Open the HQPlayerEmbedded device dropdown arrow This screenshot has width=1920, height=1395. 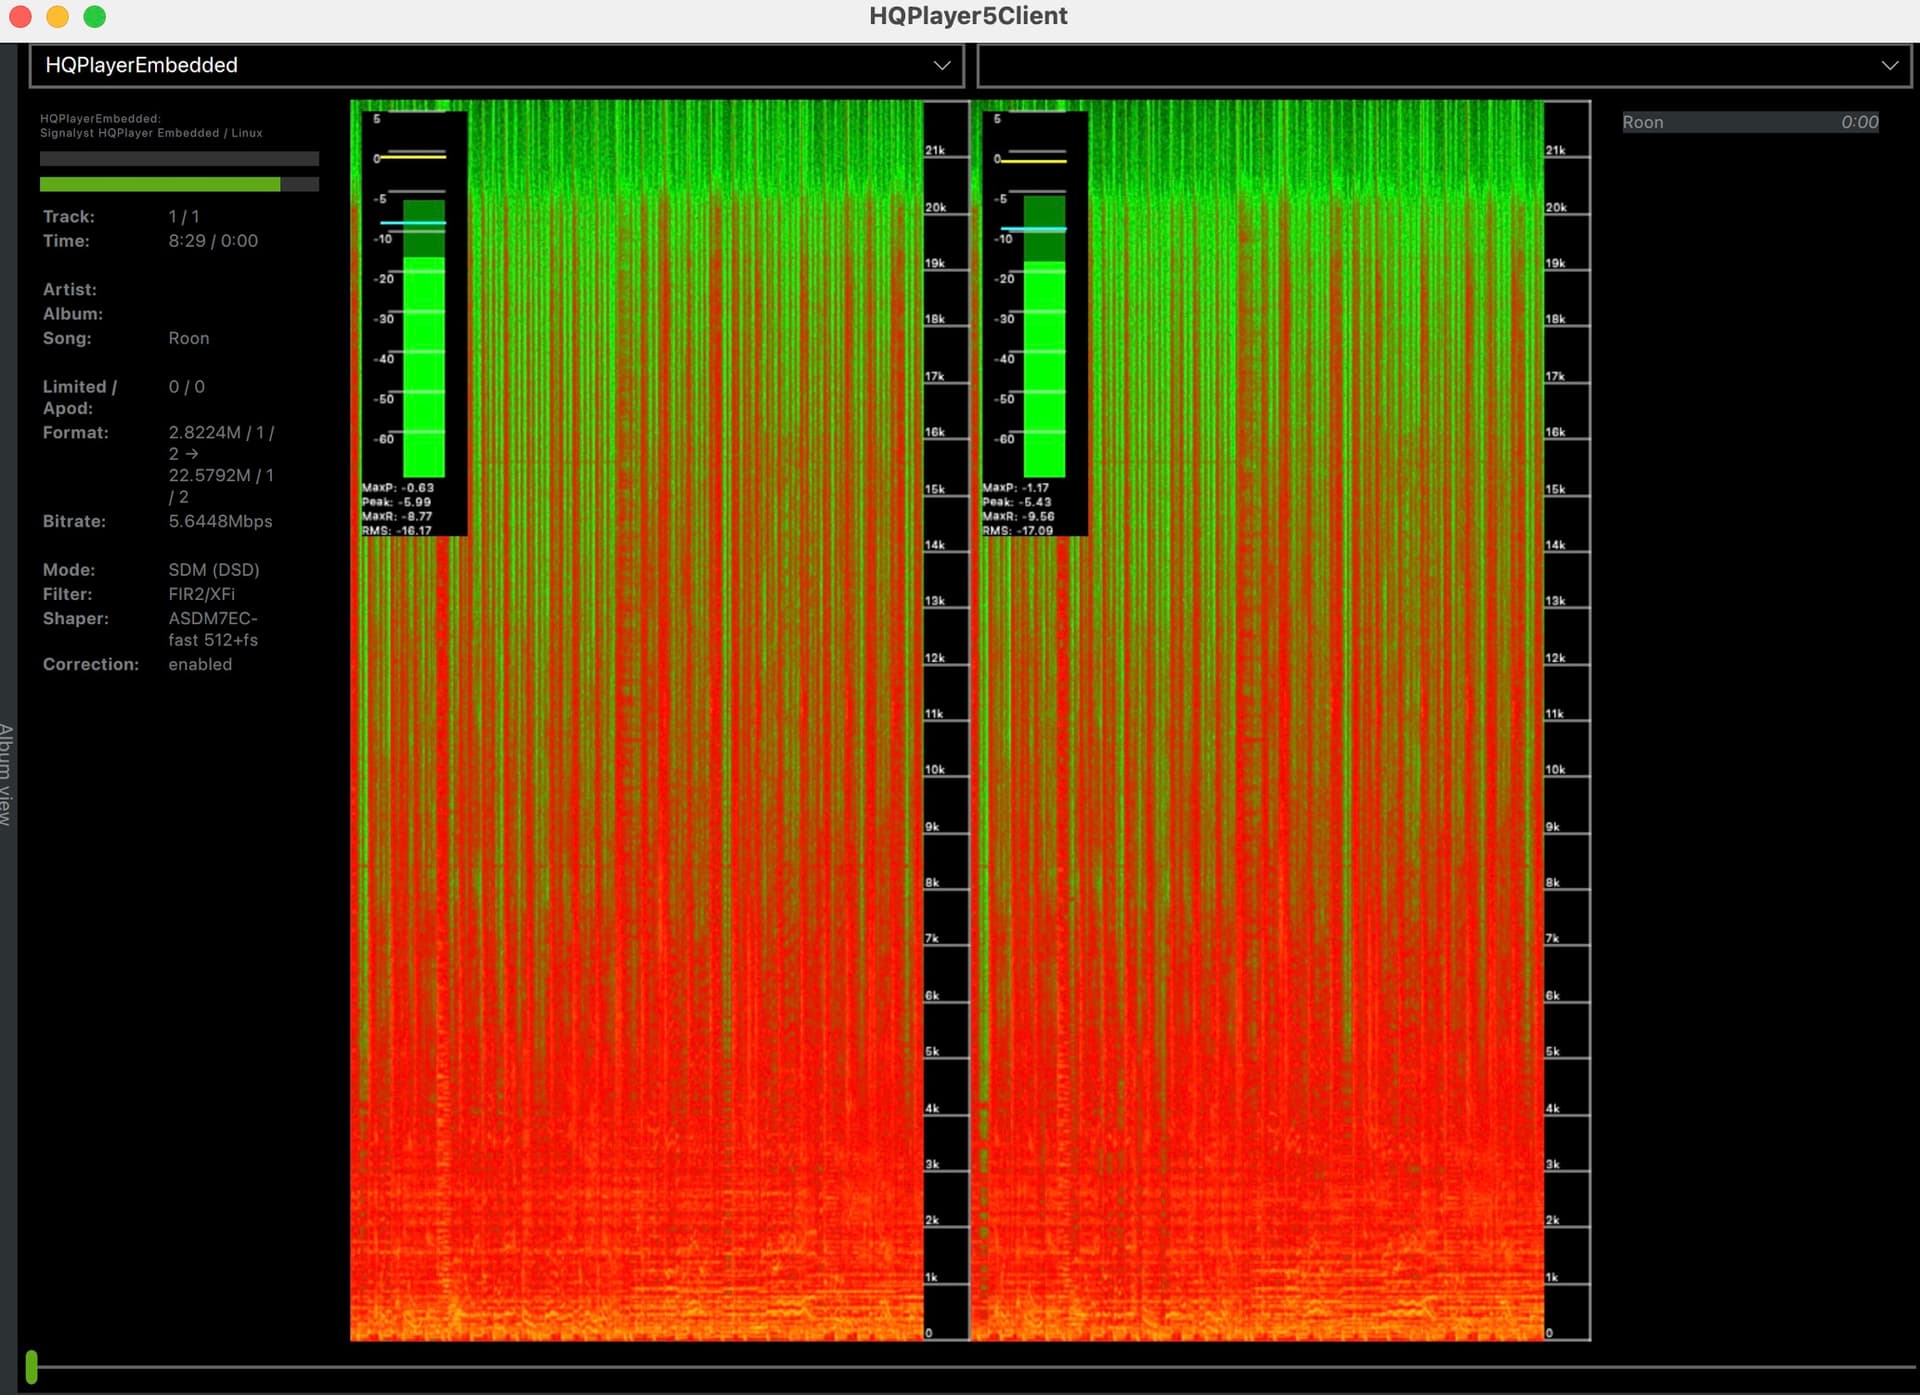[941, 66]
